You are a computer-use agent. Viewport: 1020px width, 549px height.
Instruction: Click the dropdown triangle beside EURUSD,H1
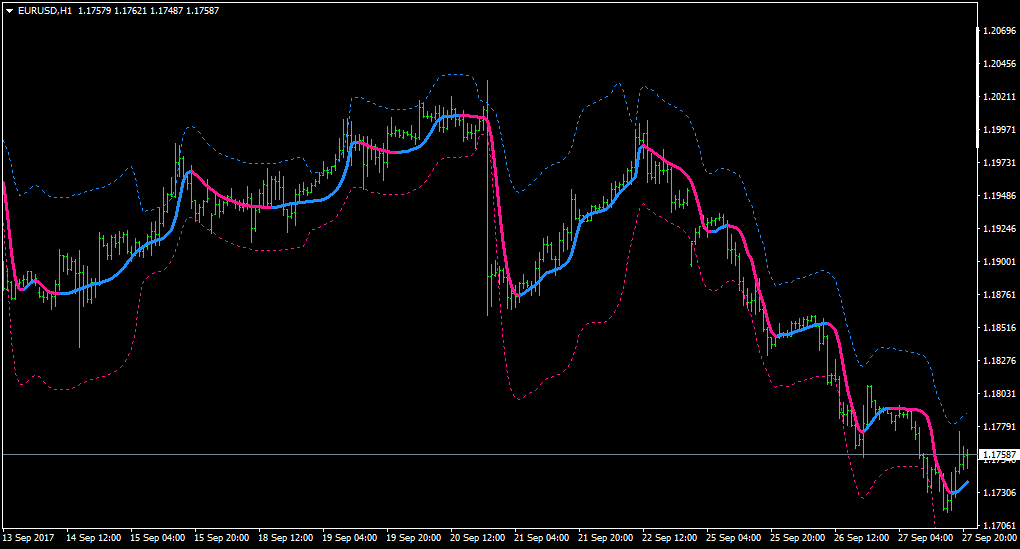(x=10, y=11)
